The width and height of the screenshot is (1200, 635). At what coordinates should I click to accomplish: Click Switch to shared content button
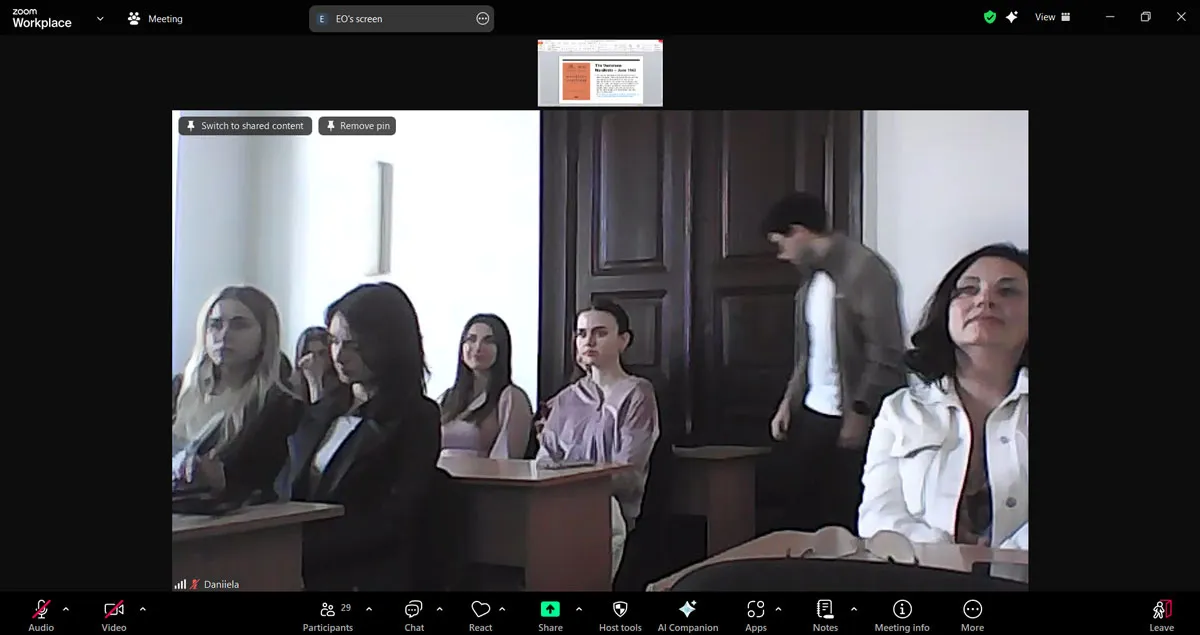pos(244,126)
